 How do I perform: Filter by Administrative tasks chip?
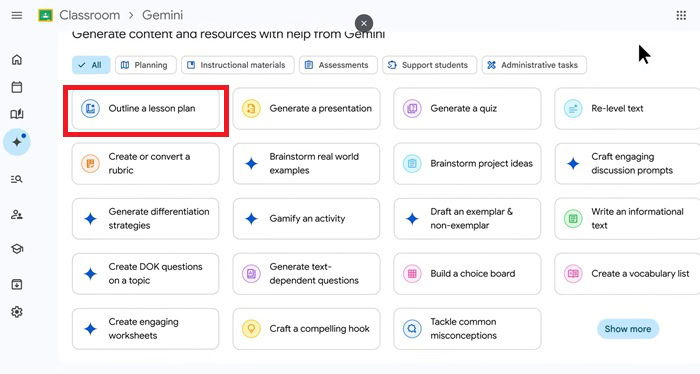click(534, 65)
